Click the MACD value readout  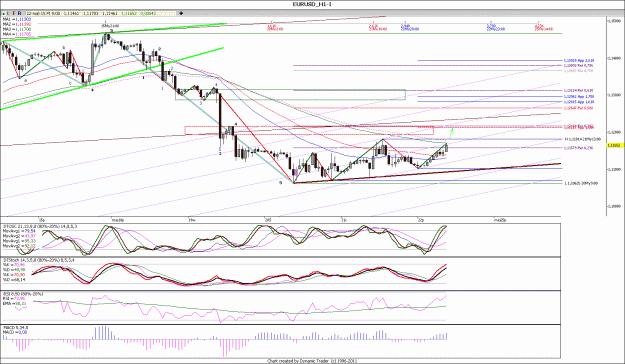coord(15,332)
